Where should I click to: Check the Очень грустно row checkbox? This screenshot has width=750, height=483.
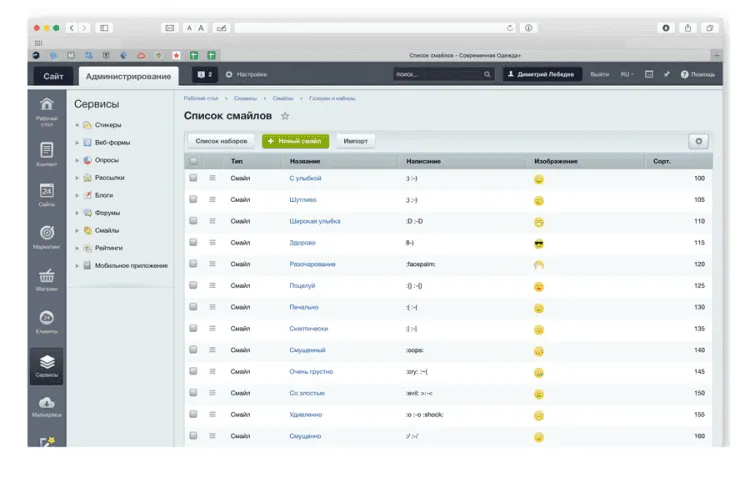click(x=193, y=372)
